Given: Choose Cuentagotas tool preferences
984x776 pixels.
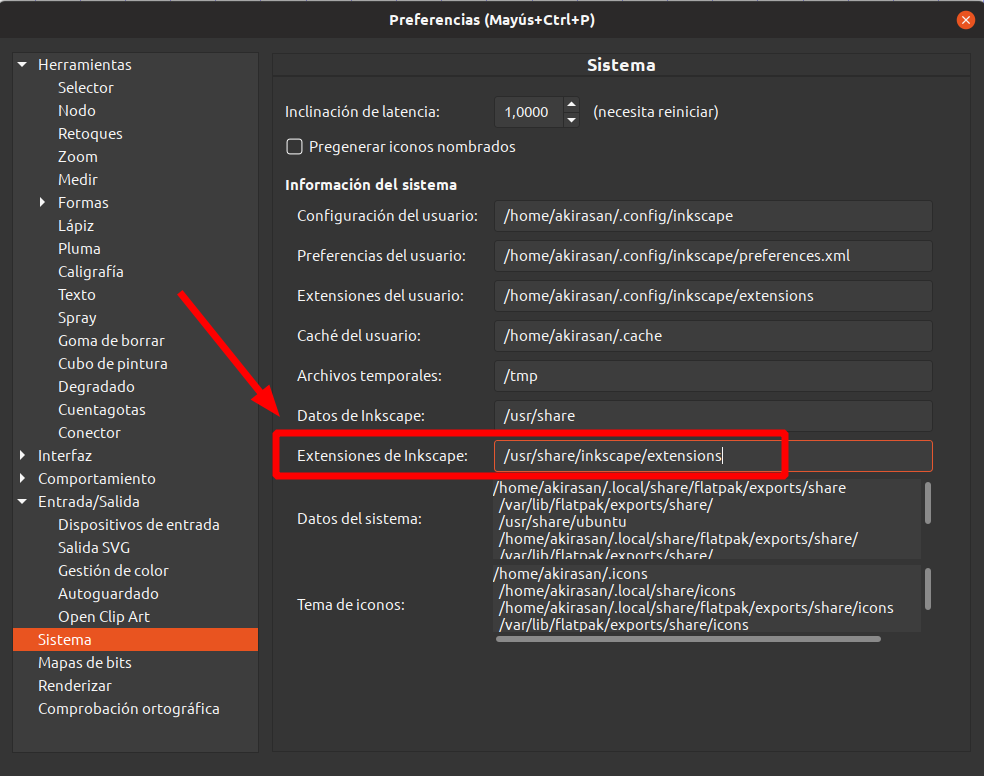Looking at the screenshot, I should point(102,410).
